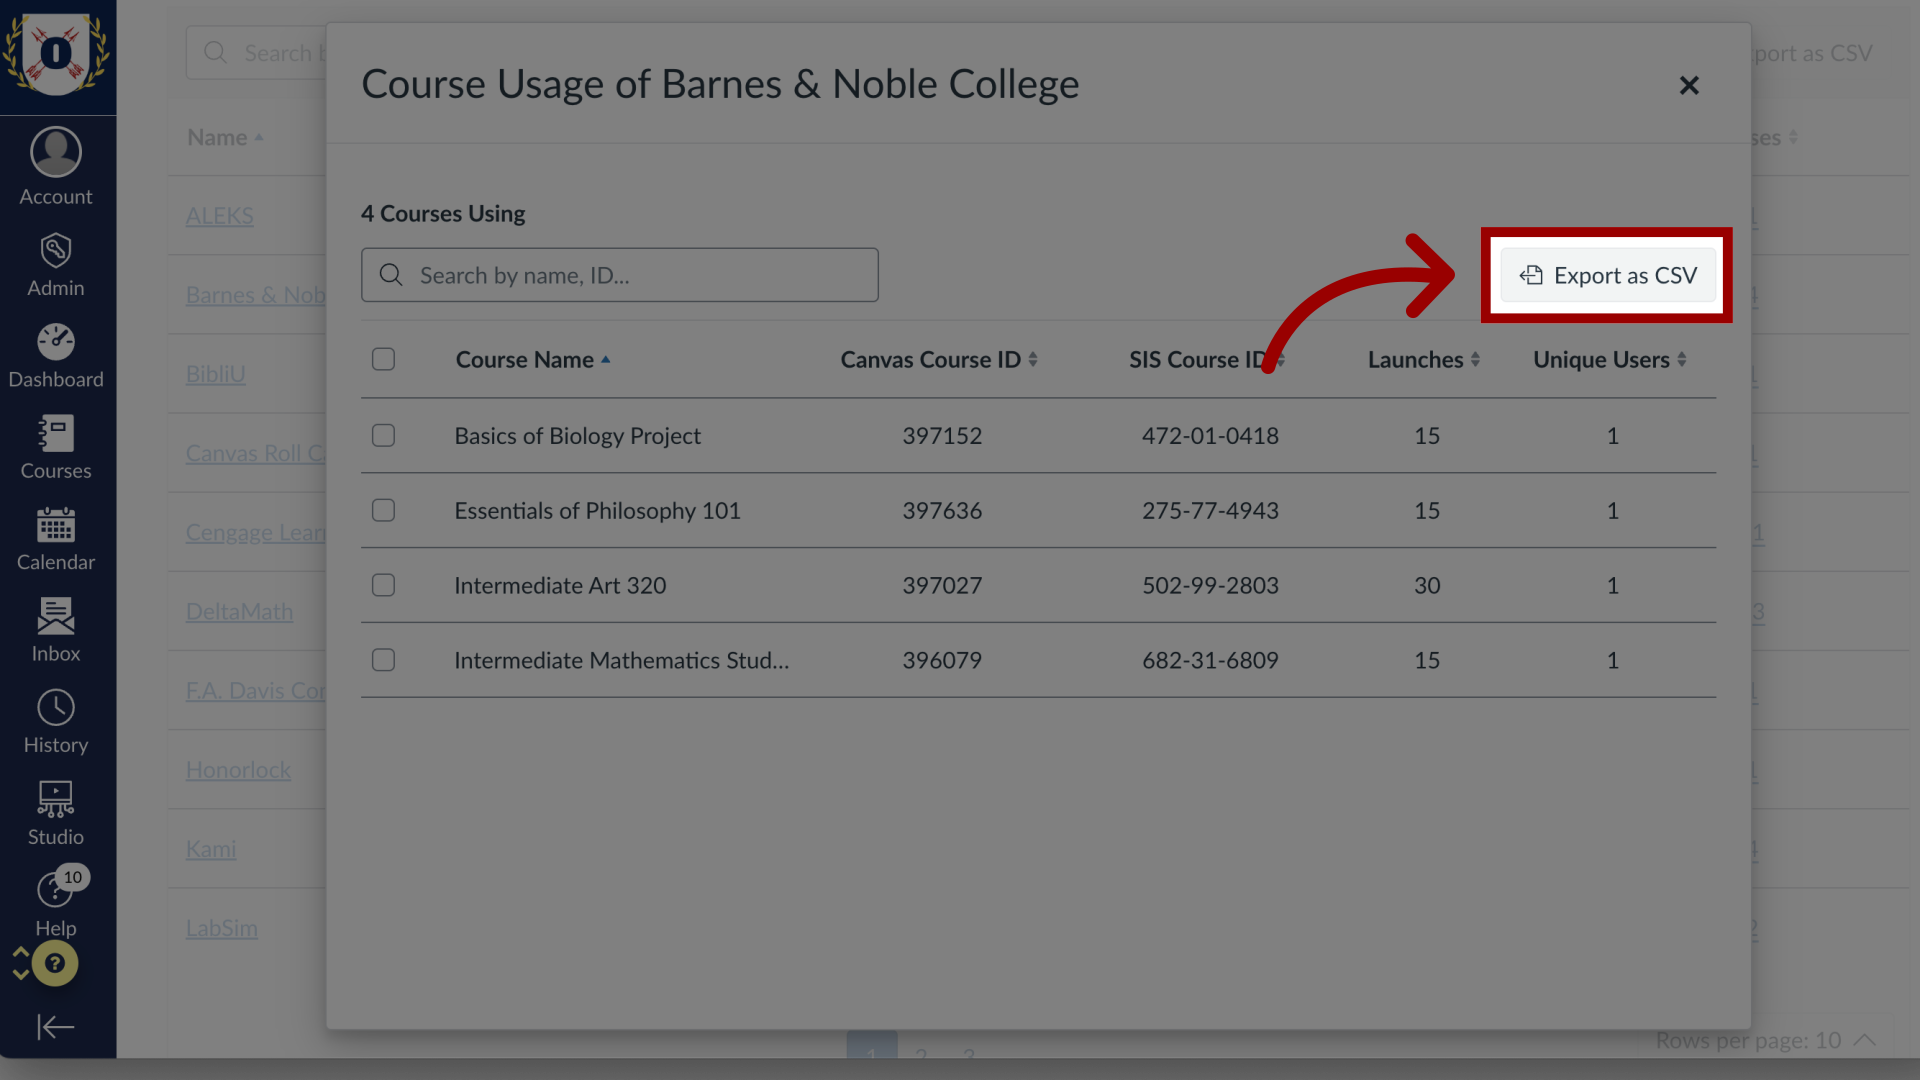Click Export as CSV button in dialog
1920x1080 pixels.
(1608, 275)
